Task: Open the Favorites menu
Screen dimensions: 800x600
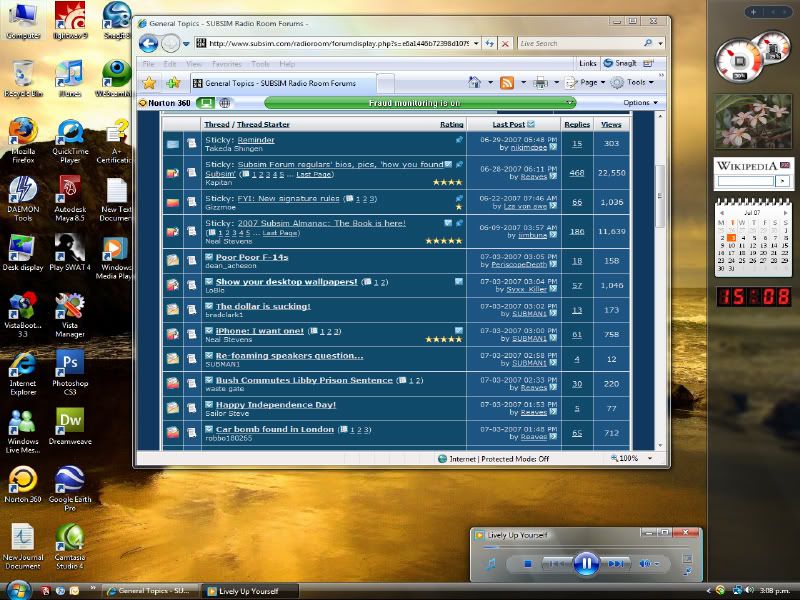Action: [227, 64]
